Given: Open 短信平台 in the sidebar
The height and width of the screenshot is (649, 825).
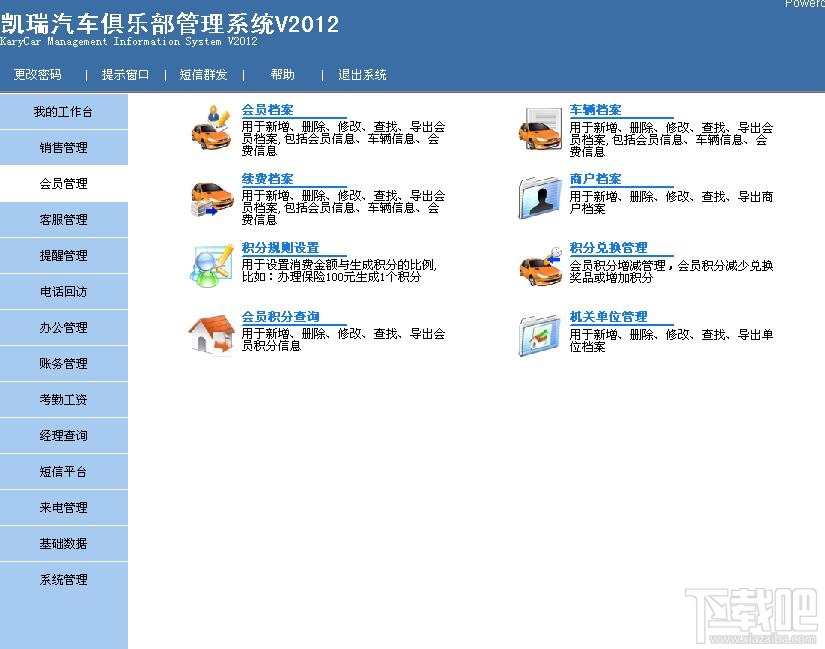Looking at the screenshot, I should pyautogui.click(x=64, y=471).
